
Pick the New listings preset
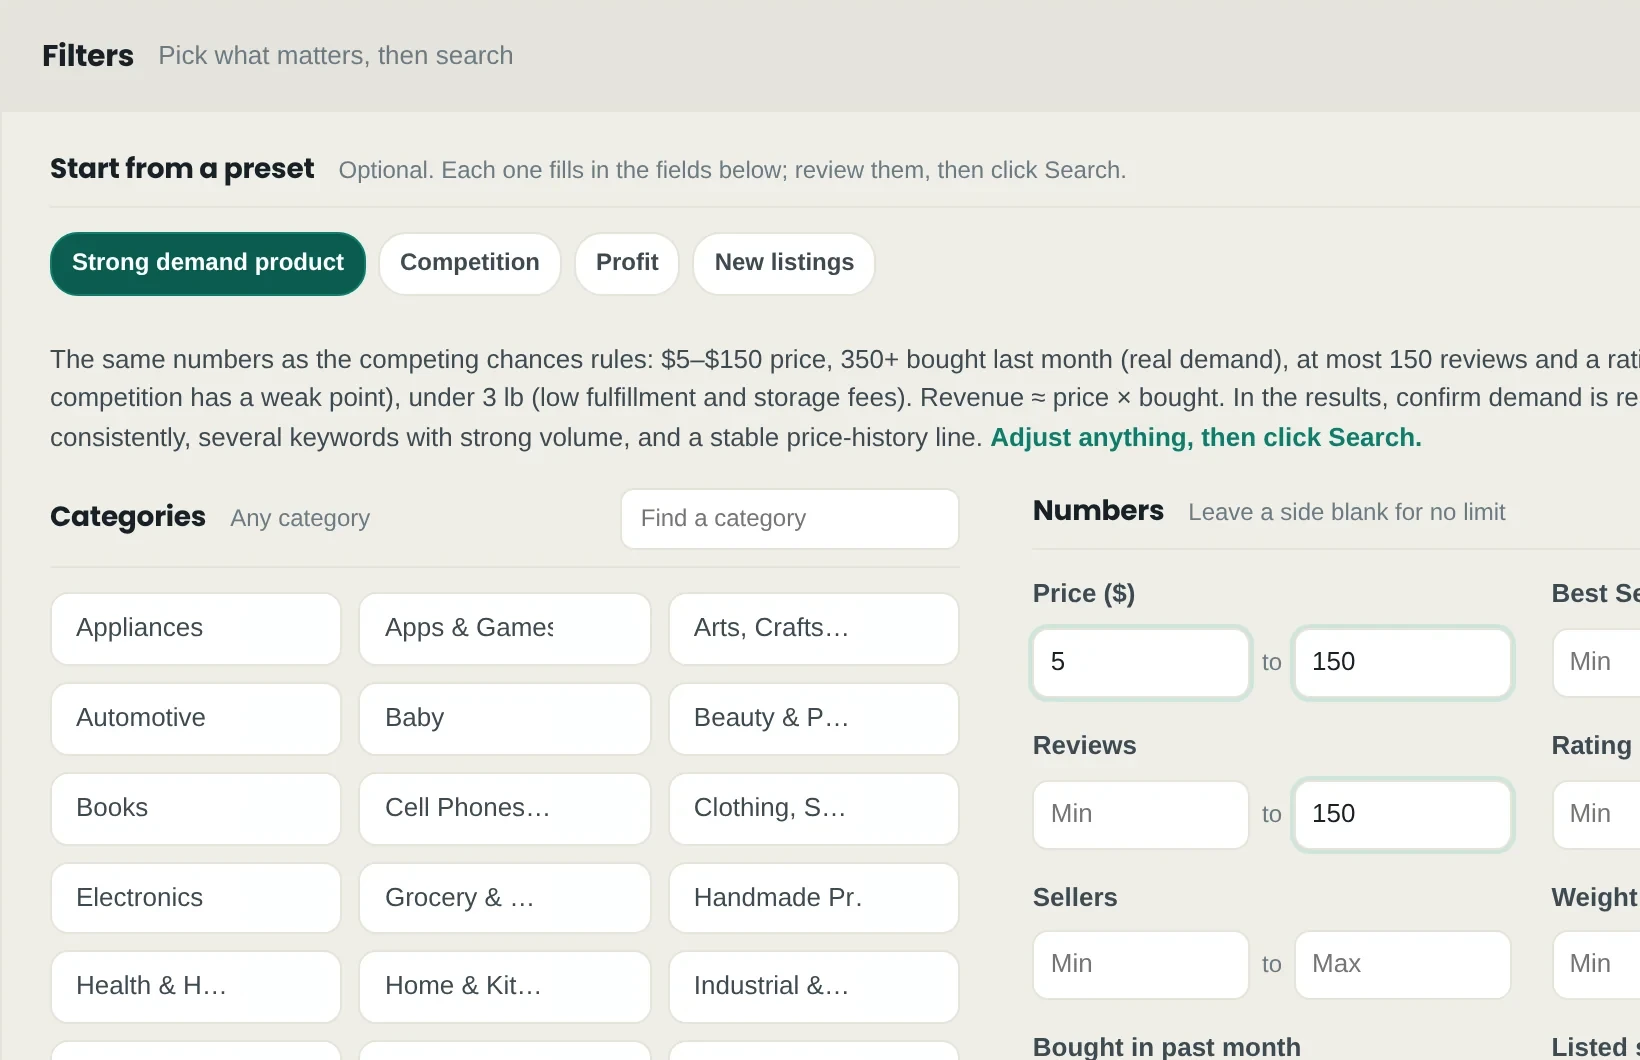pos(784,264)
